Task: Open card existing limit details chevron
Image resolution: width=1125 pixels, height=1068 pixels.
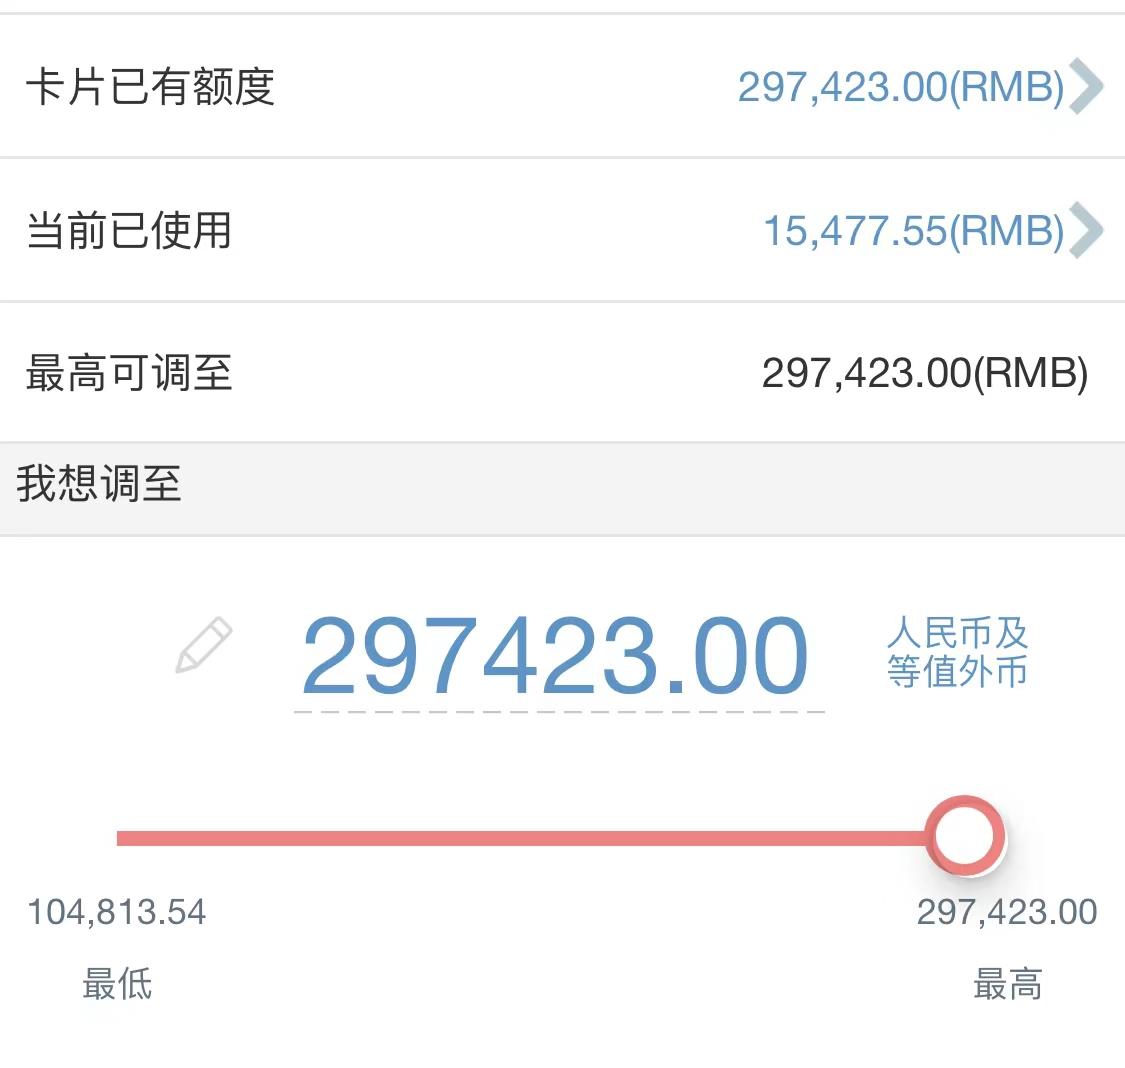Action: 1086,87
